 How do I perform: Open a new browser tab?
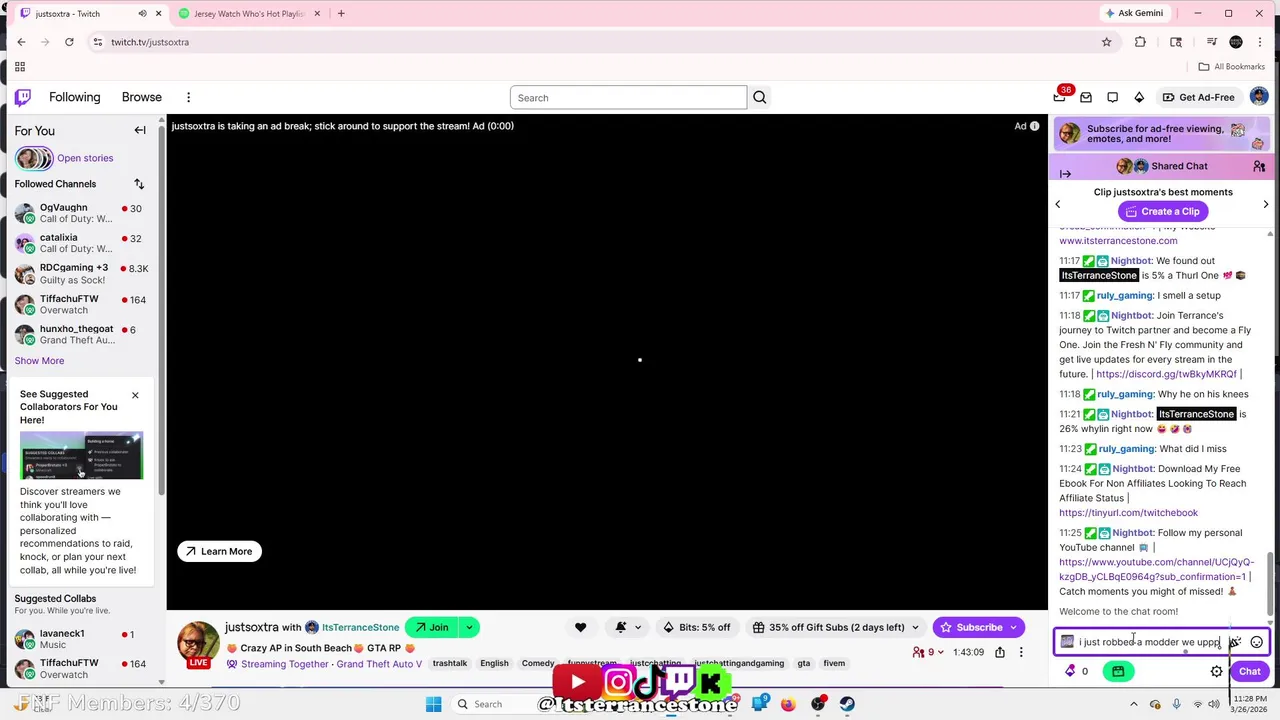coord(341,14)
